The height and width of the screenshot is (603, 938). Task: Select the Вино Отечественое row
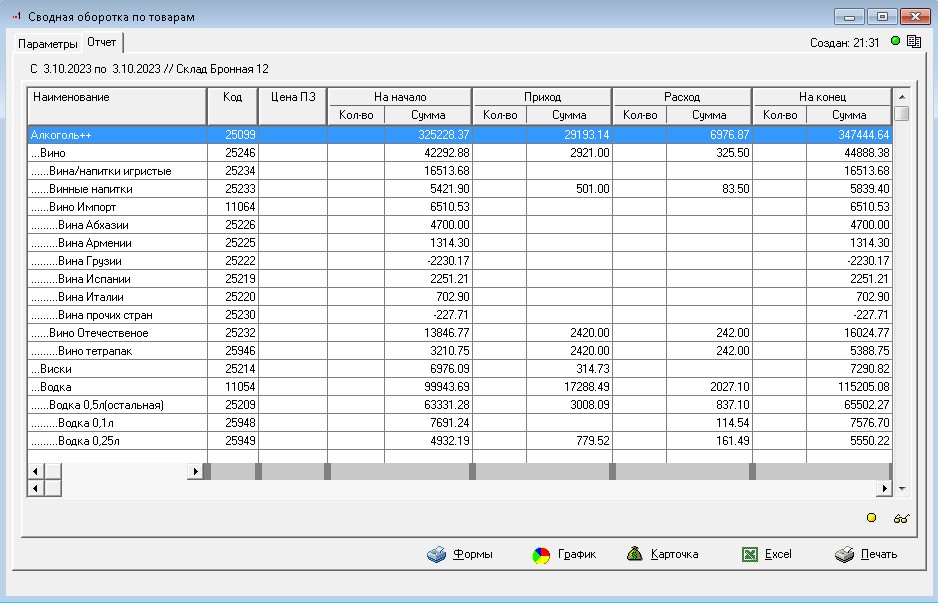click(116, 333)
